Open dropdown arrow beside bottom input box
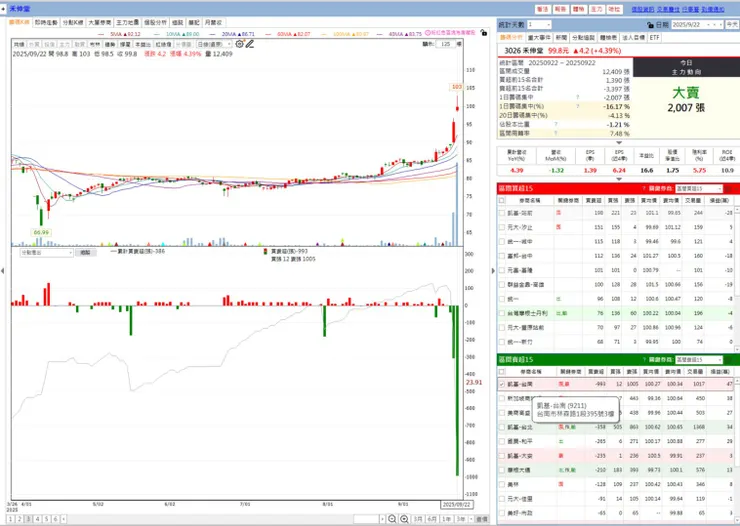Viewport: 740px width, 526px height. 382,519
